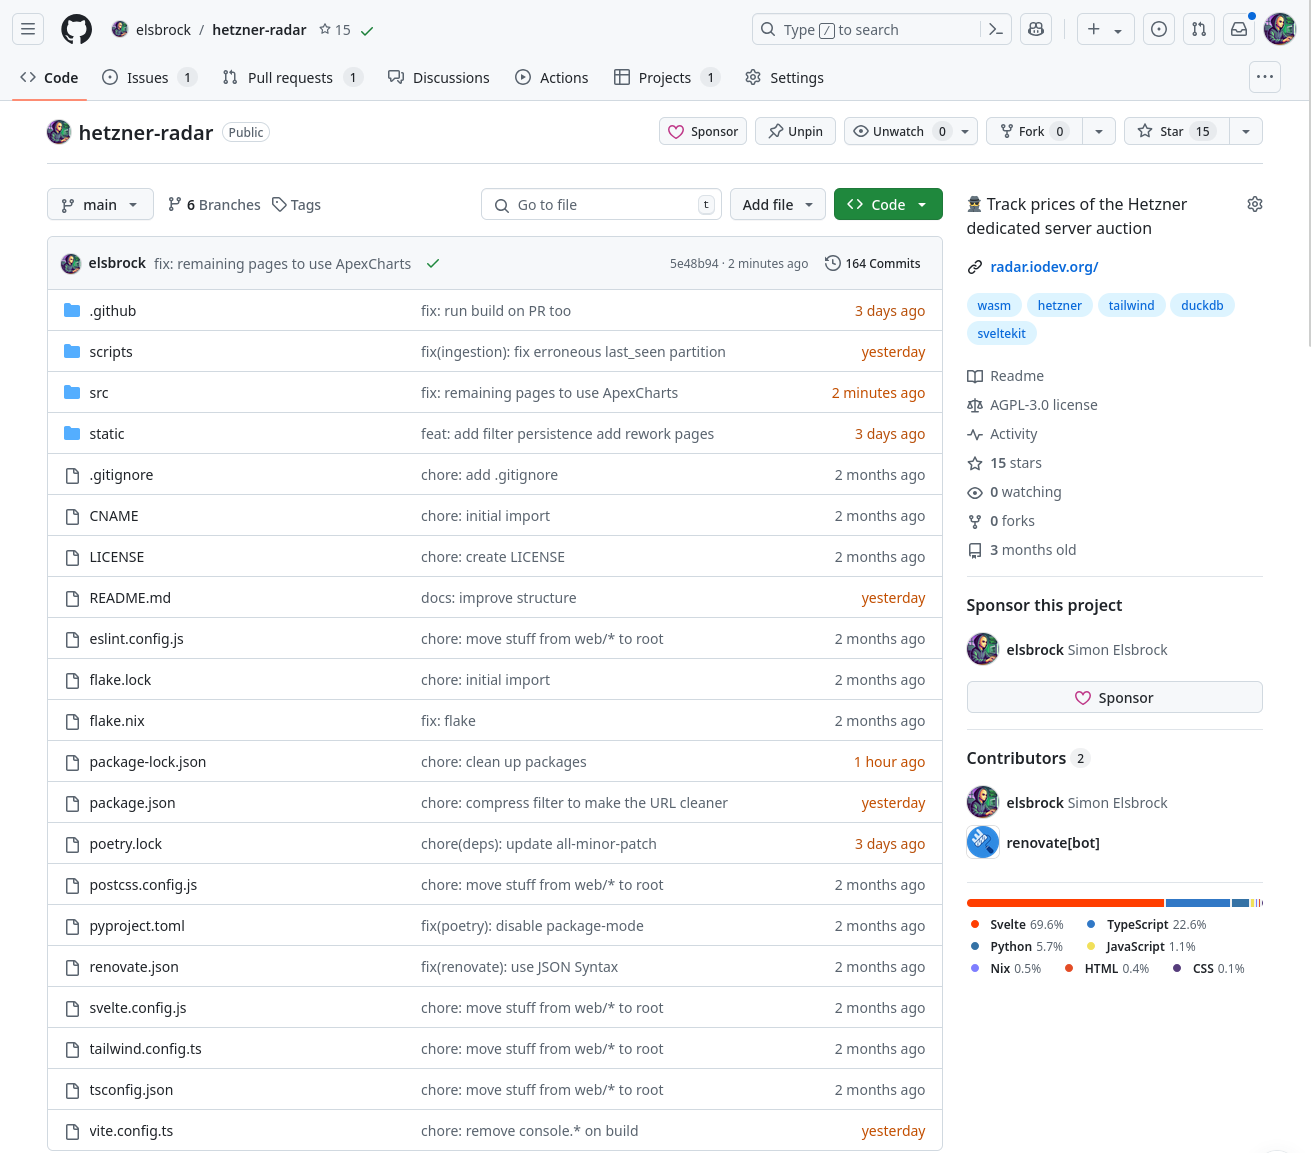Open the main branch selector dropdown
The image size is (1311, 1153).
[100, 204]
